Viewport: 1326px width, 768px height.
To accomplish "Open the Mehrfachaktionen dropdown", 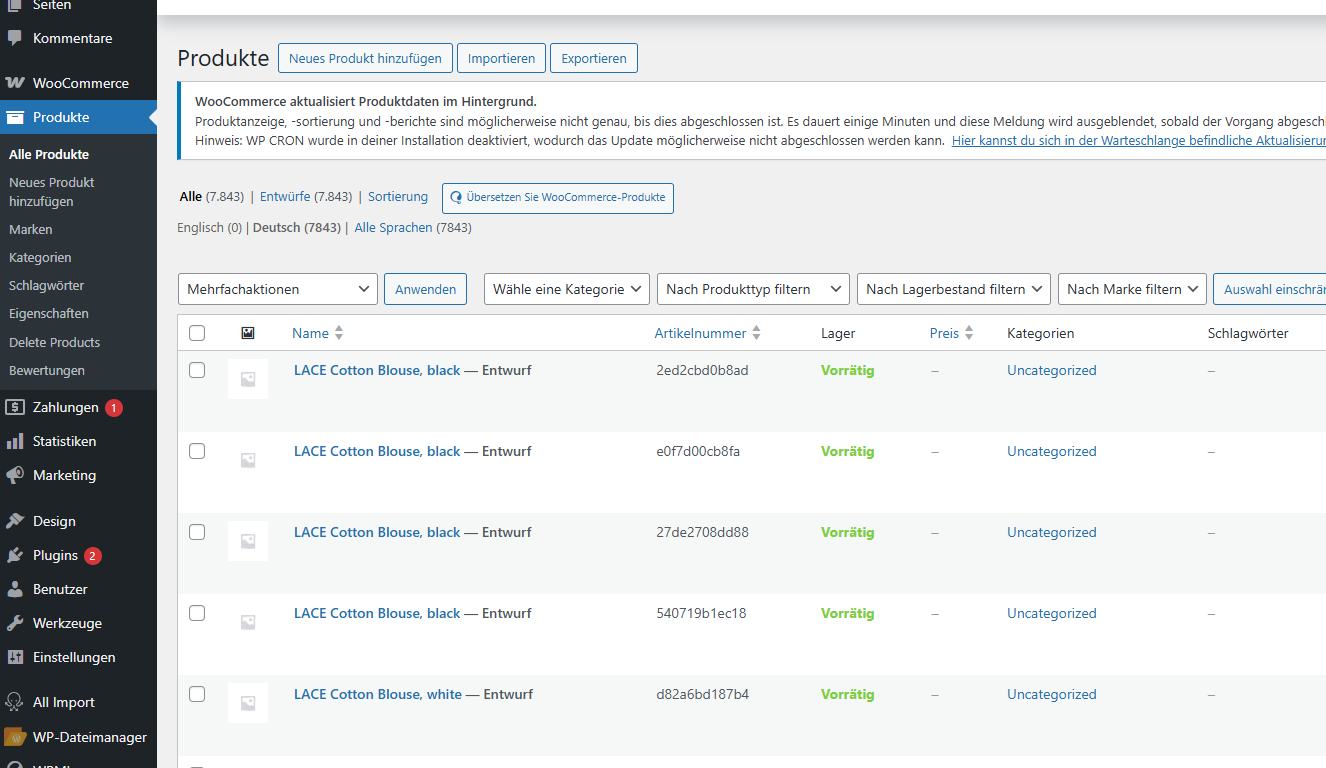I will pos(278,289).
